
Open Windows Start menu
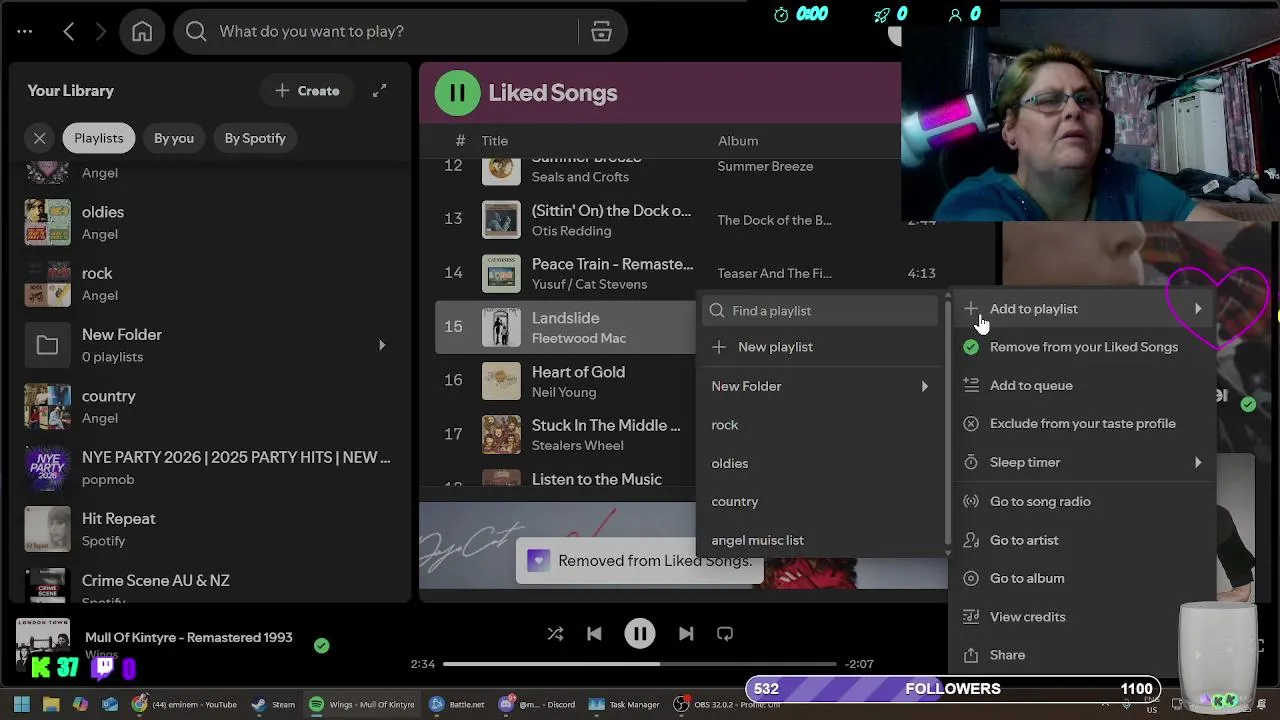coord(22,704)
